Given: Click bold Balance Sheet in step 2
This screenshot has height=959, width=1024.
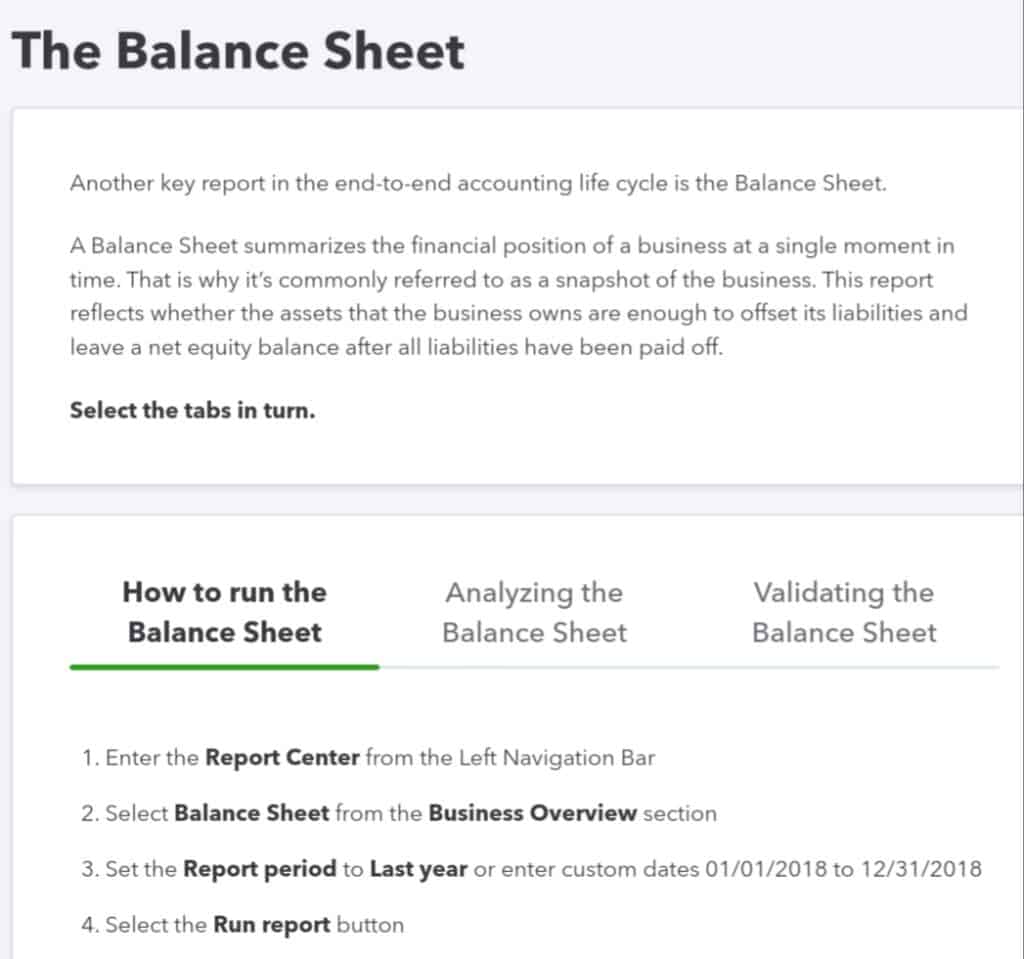Looking at the screenshot, I should pyautogui.click(x=251, y=813).
